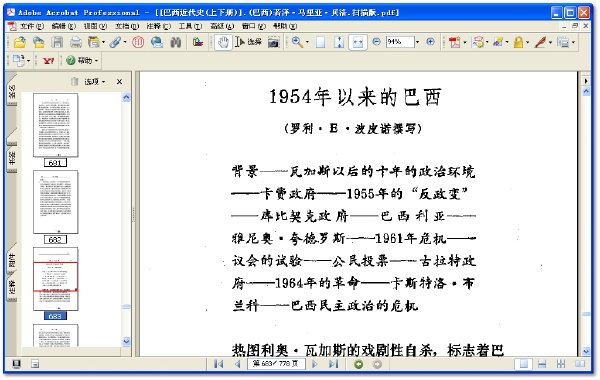The height and width of the screenshot is (380, 600).
Task: Click the paperclip attach file icon
Action: 115,42
